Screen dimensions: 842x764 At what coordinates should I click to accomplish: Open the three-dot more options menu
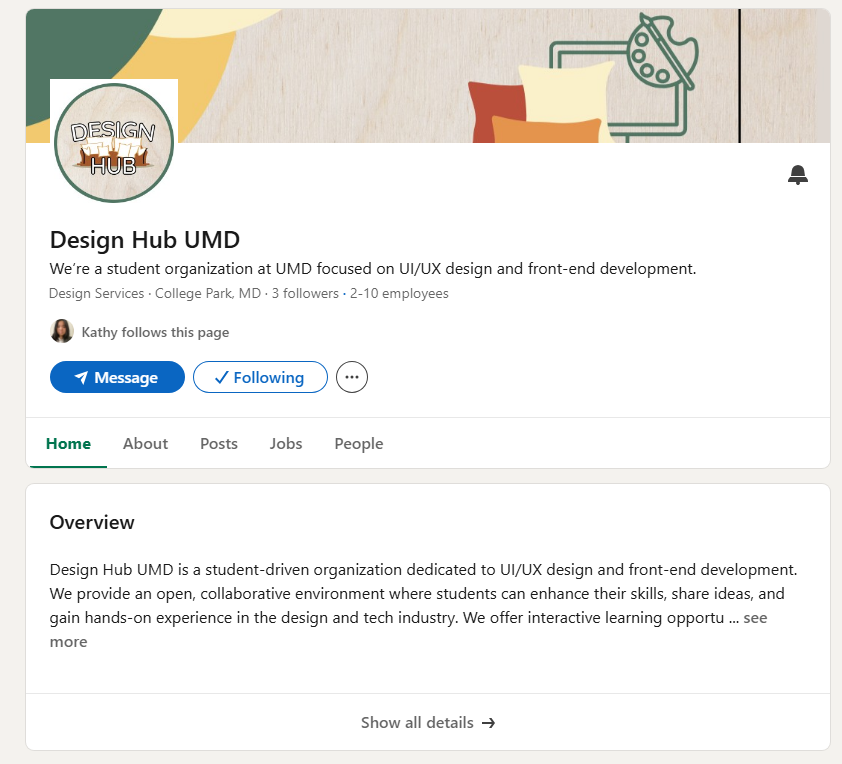tap(352, 377)
